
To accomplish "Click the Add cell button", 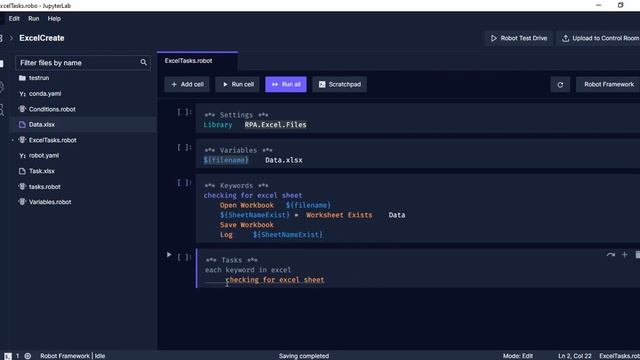I will (187, 84).
